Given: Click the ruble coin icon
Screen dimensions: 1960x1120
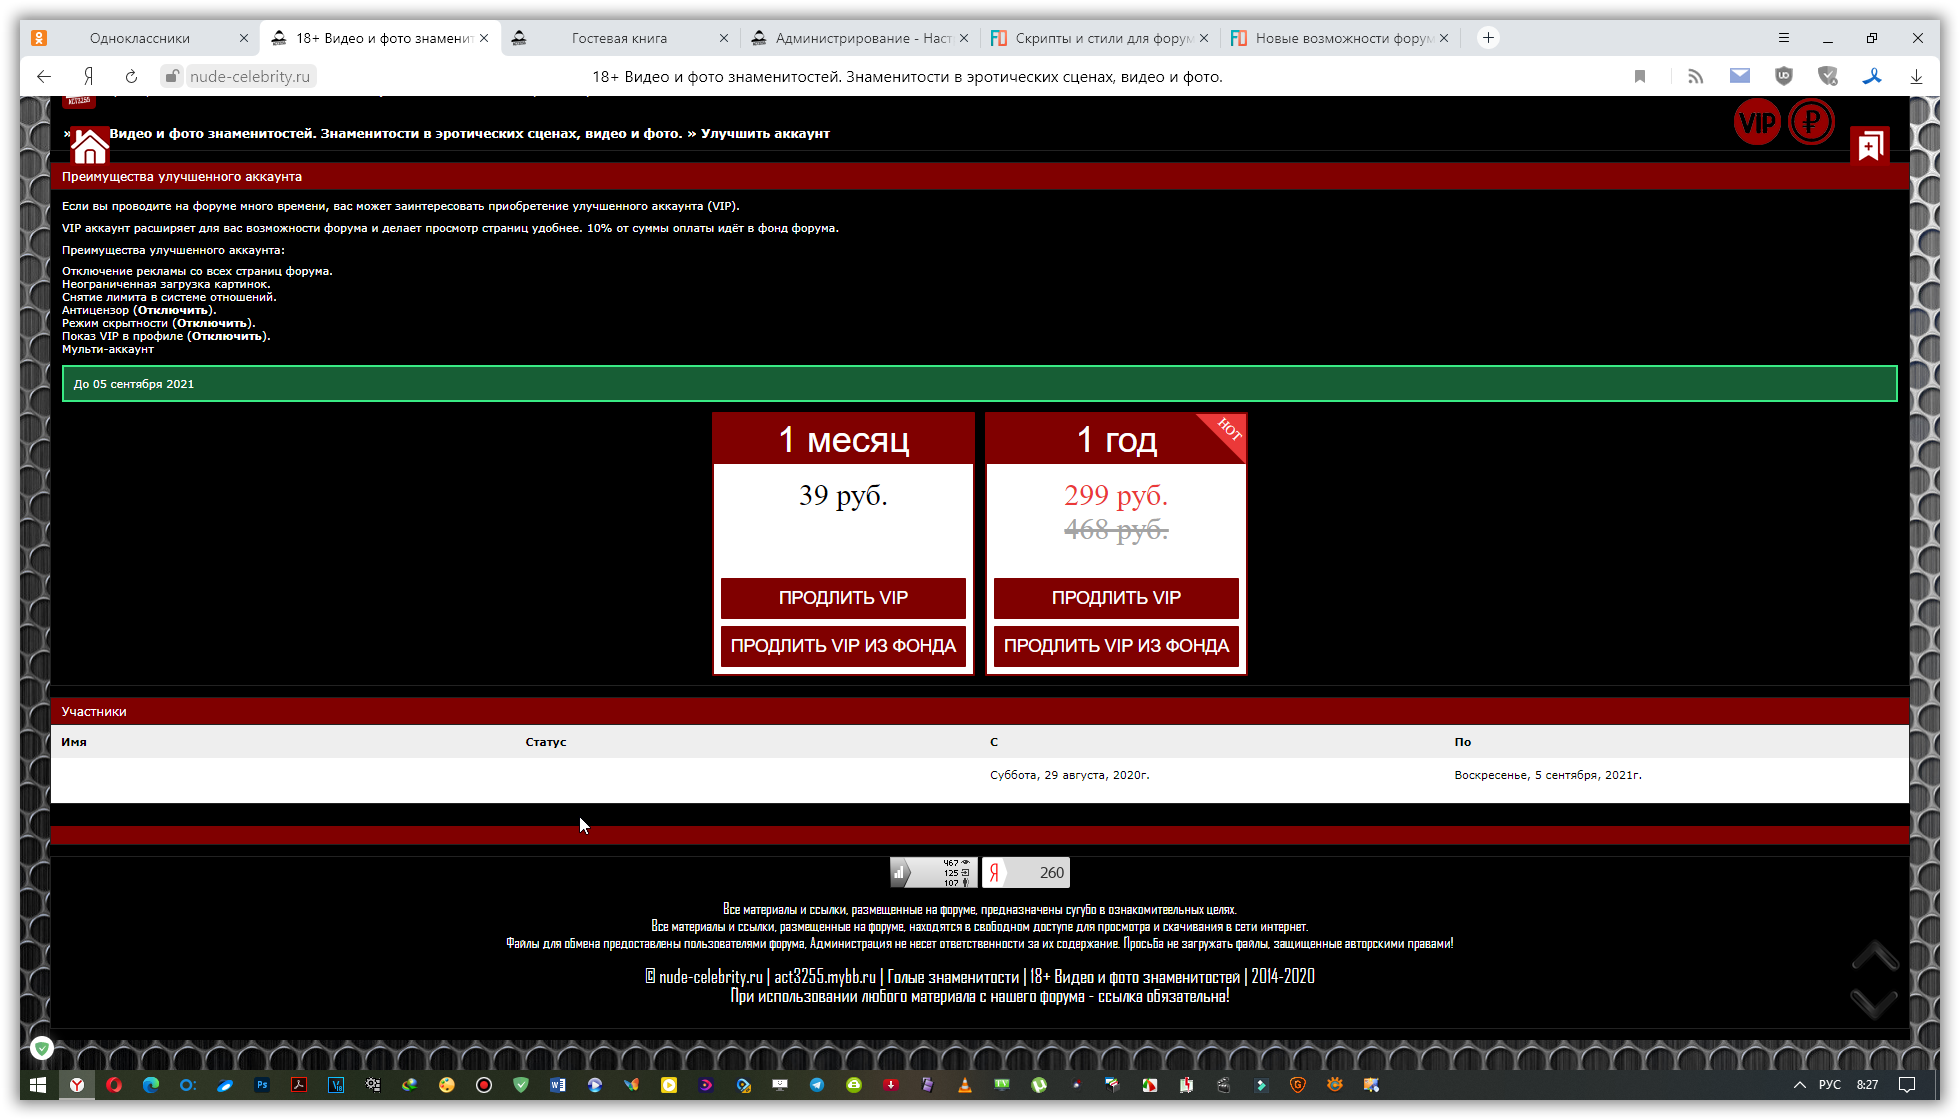Looking at the screenshot, I should point(1811,122).
